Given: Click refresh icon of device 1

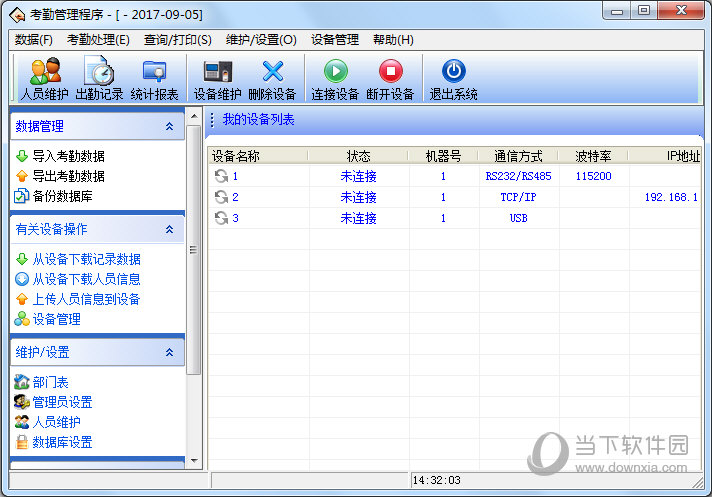Looking at the screenshot, I should pos(222,176).
